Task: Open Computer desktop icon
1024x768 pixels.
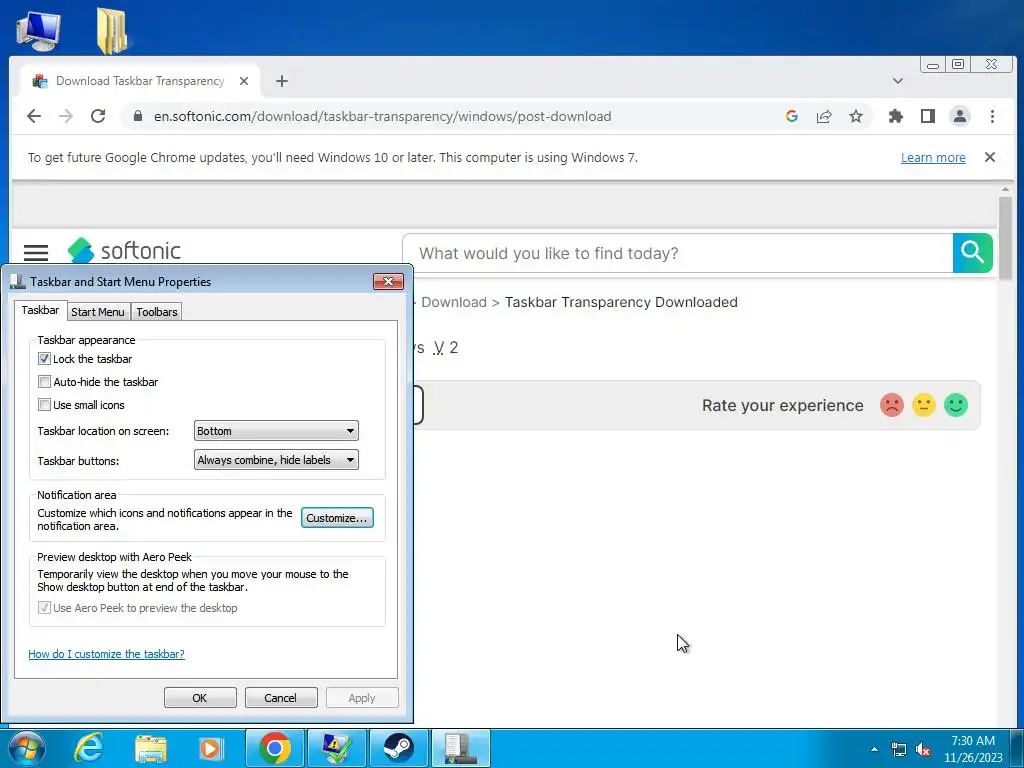Action: coord(39,30)
